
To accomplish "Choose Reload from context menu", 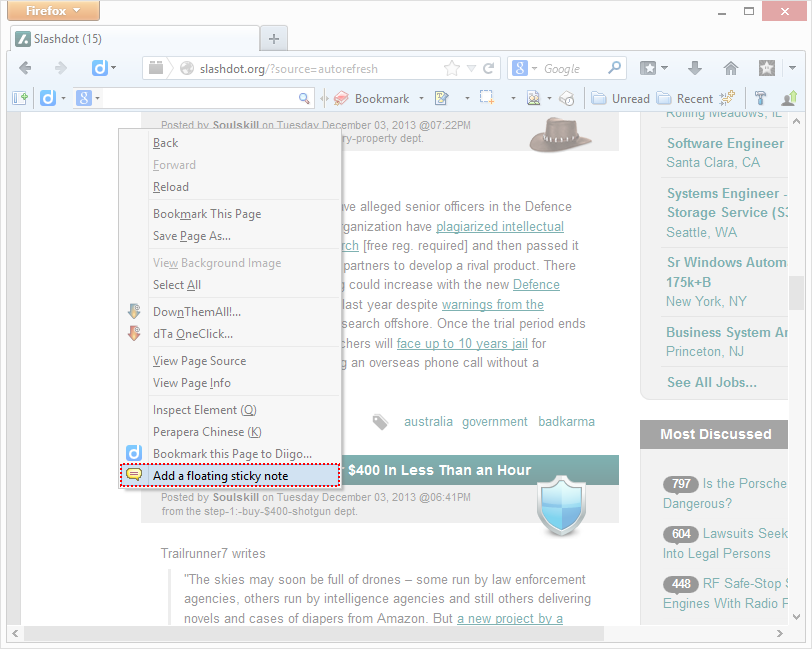I will (230, 187).
